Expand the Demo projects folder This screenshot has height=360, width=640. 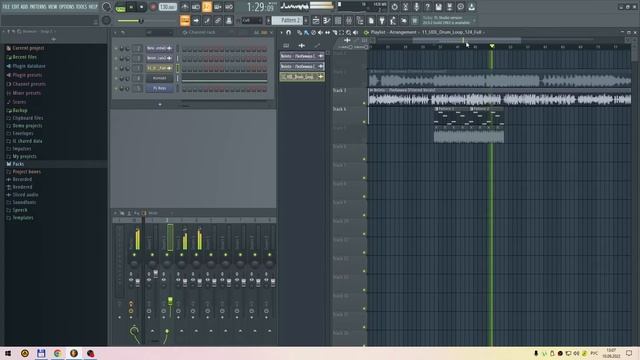(27, 126)
